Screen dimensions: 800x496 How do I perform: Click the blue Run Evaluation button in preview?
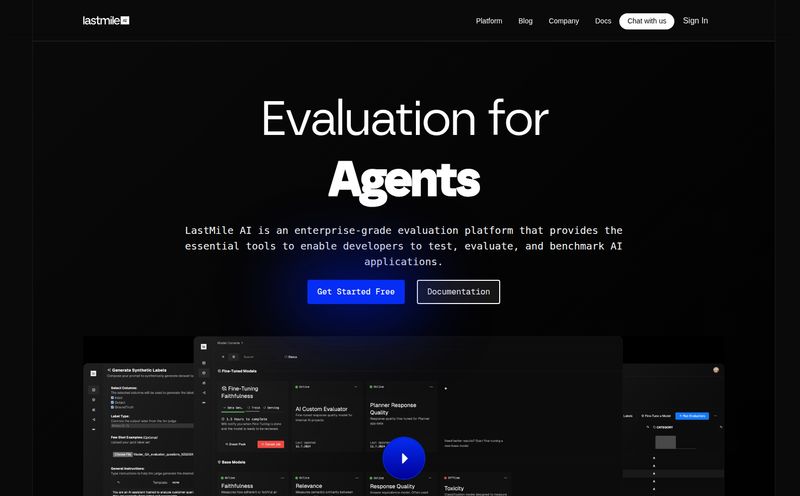(692, 416)
